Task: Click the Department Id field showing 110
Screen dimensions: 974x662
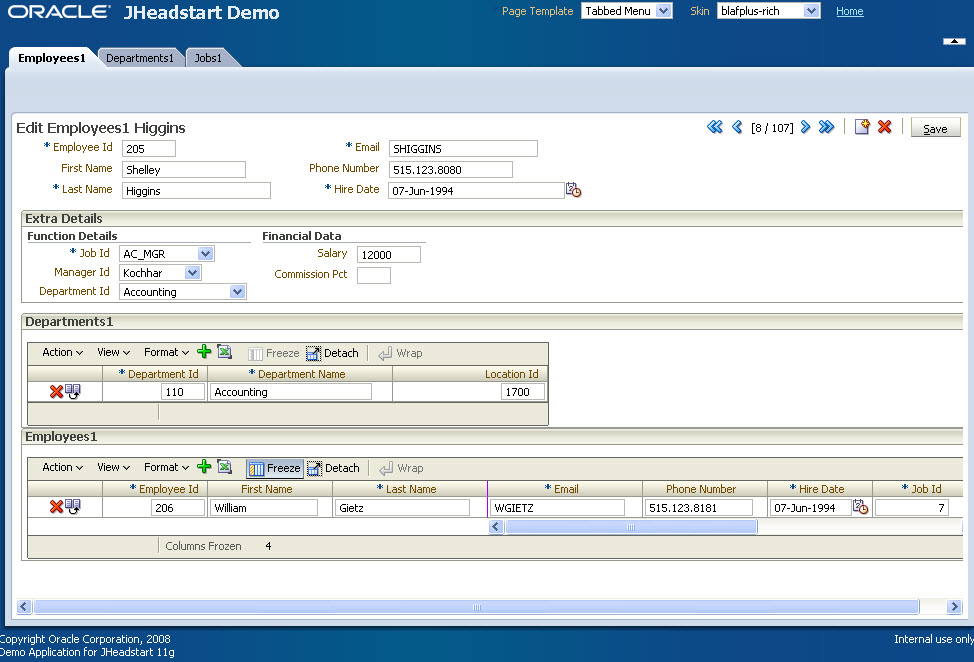Action: [183, 392]
